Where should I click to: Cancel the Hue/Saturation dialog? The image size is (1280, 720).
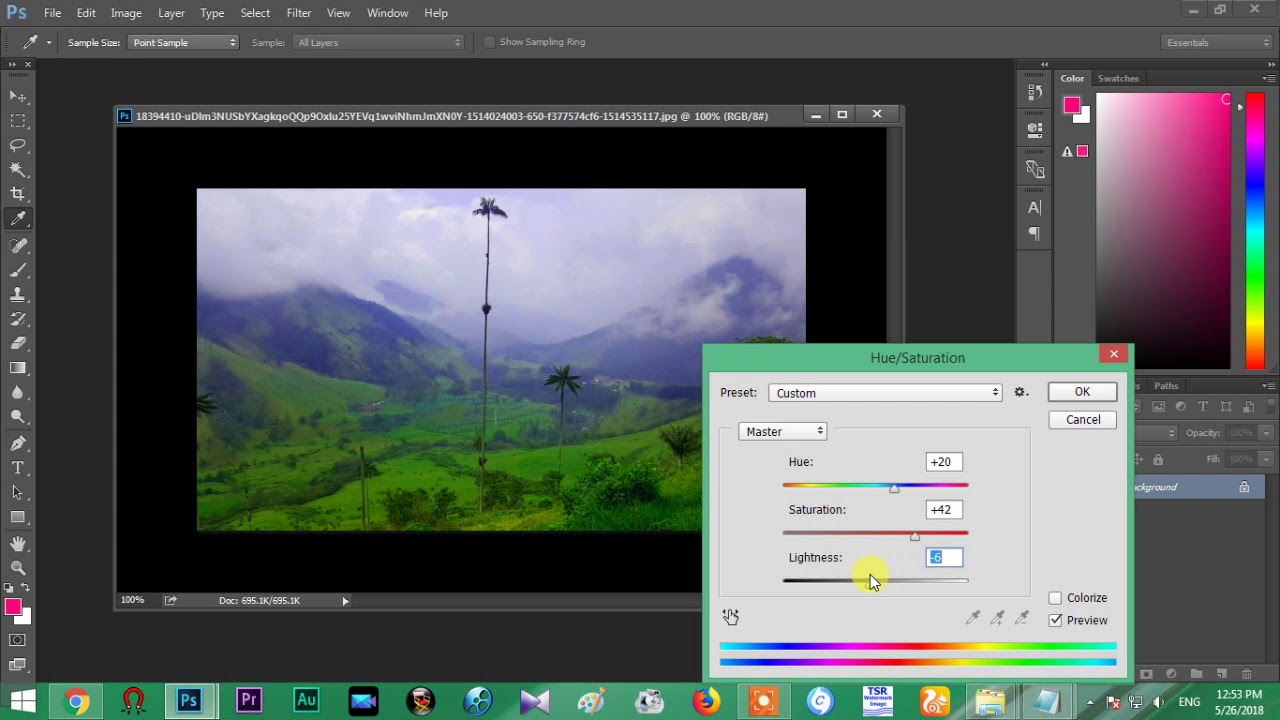pyautogui.click(x=1082, y=420)
